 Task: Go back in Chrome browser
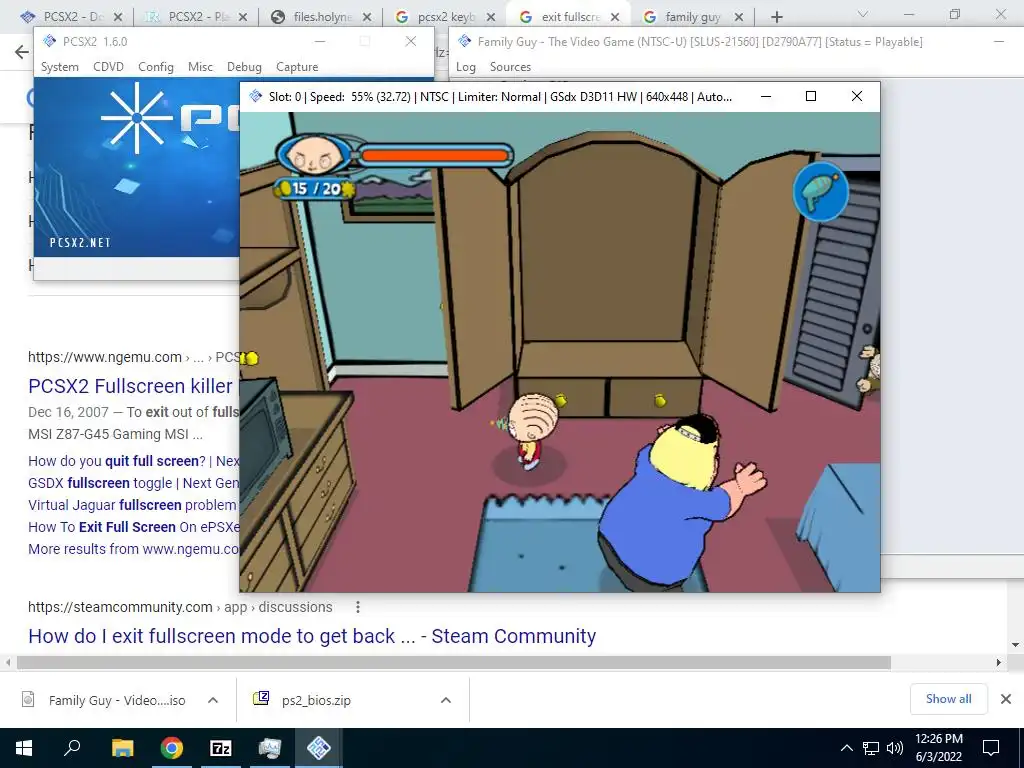point(22,52)
